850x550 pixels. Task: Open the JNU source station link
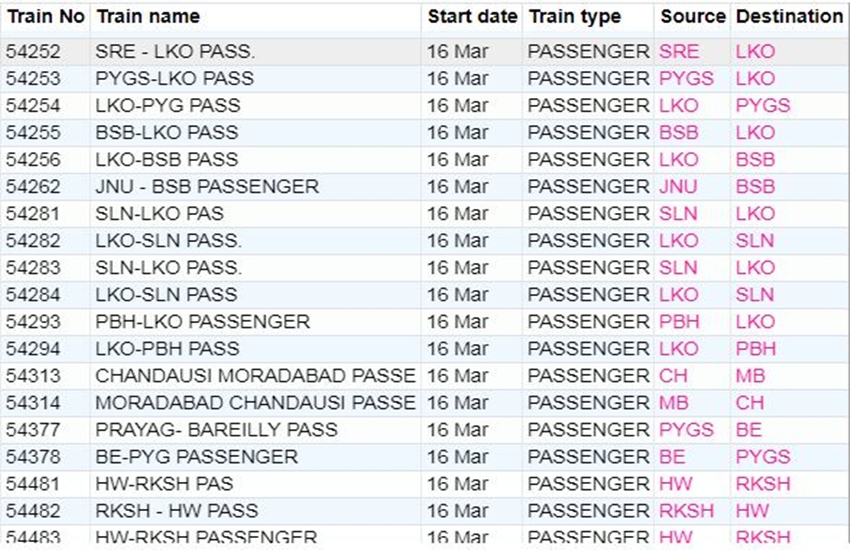click(679, 186)
